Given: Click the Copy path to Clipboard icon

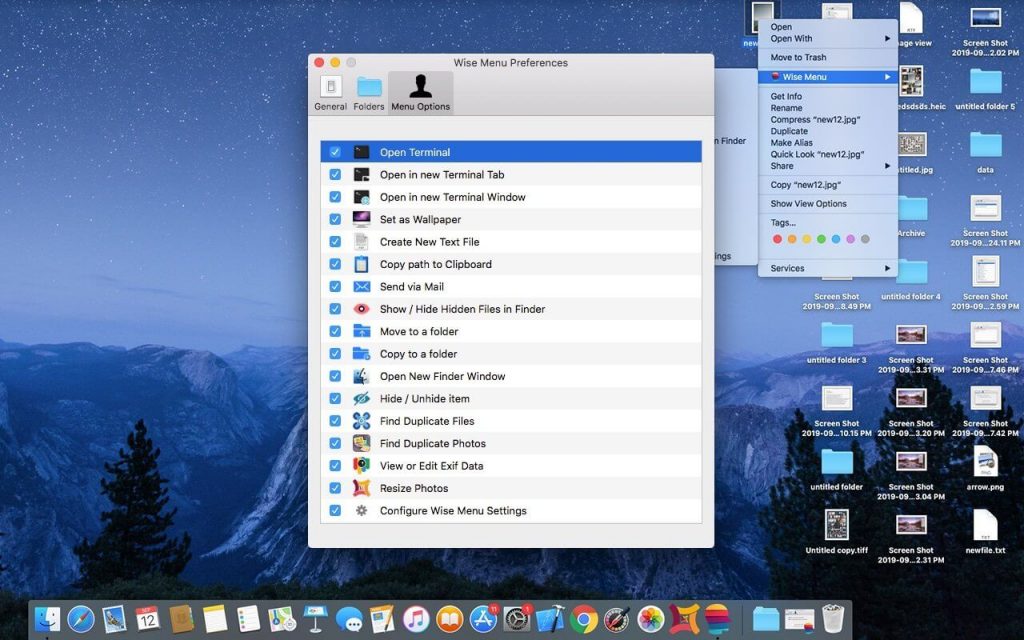Looking at the screenshot, I should point(361,264).
